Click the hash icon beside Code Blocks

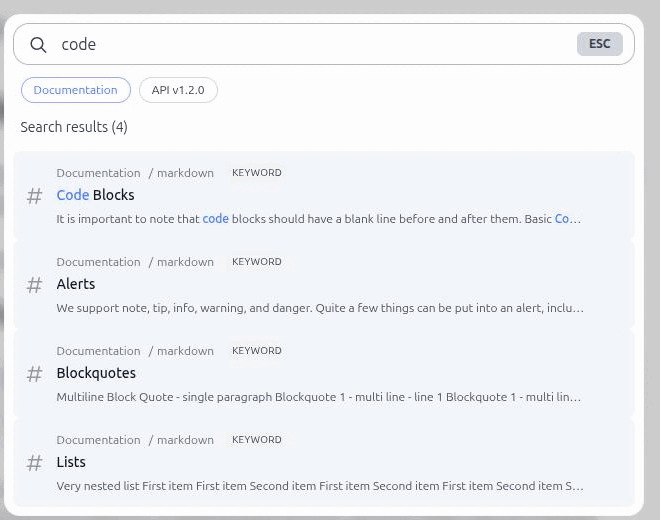(x=35, y=196)
